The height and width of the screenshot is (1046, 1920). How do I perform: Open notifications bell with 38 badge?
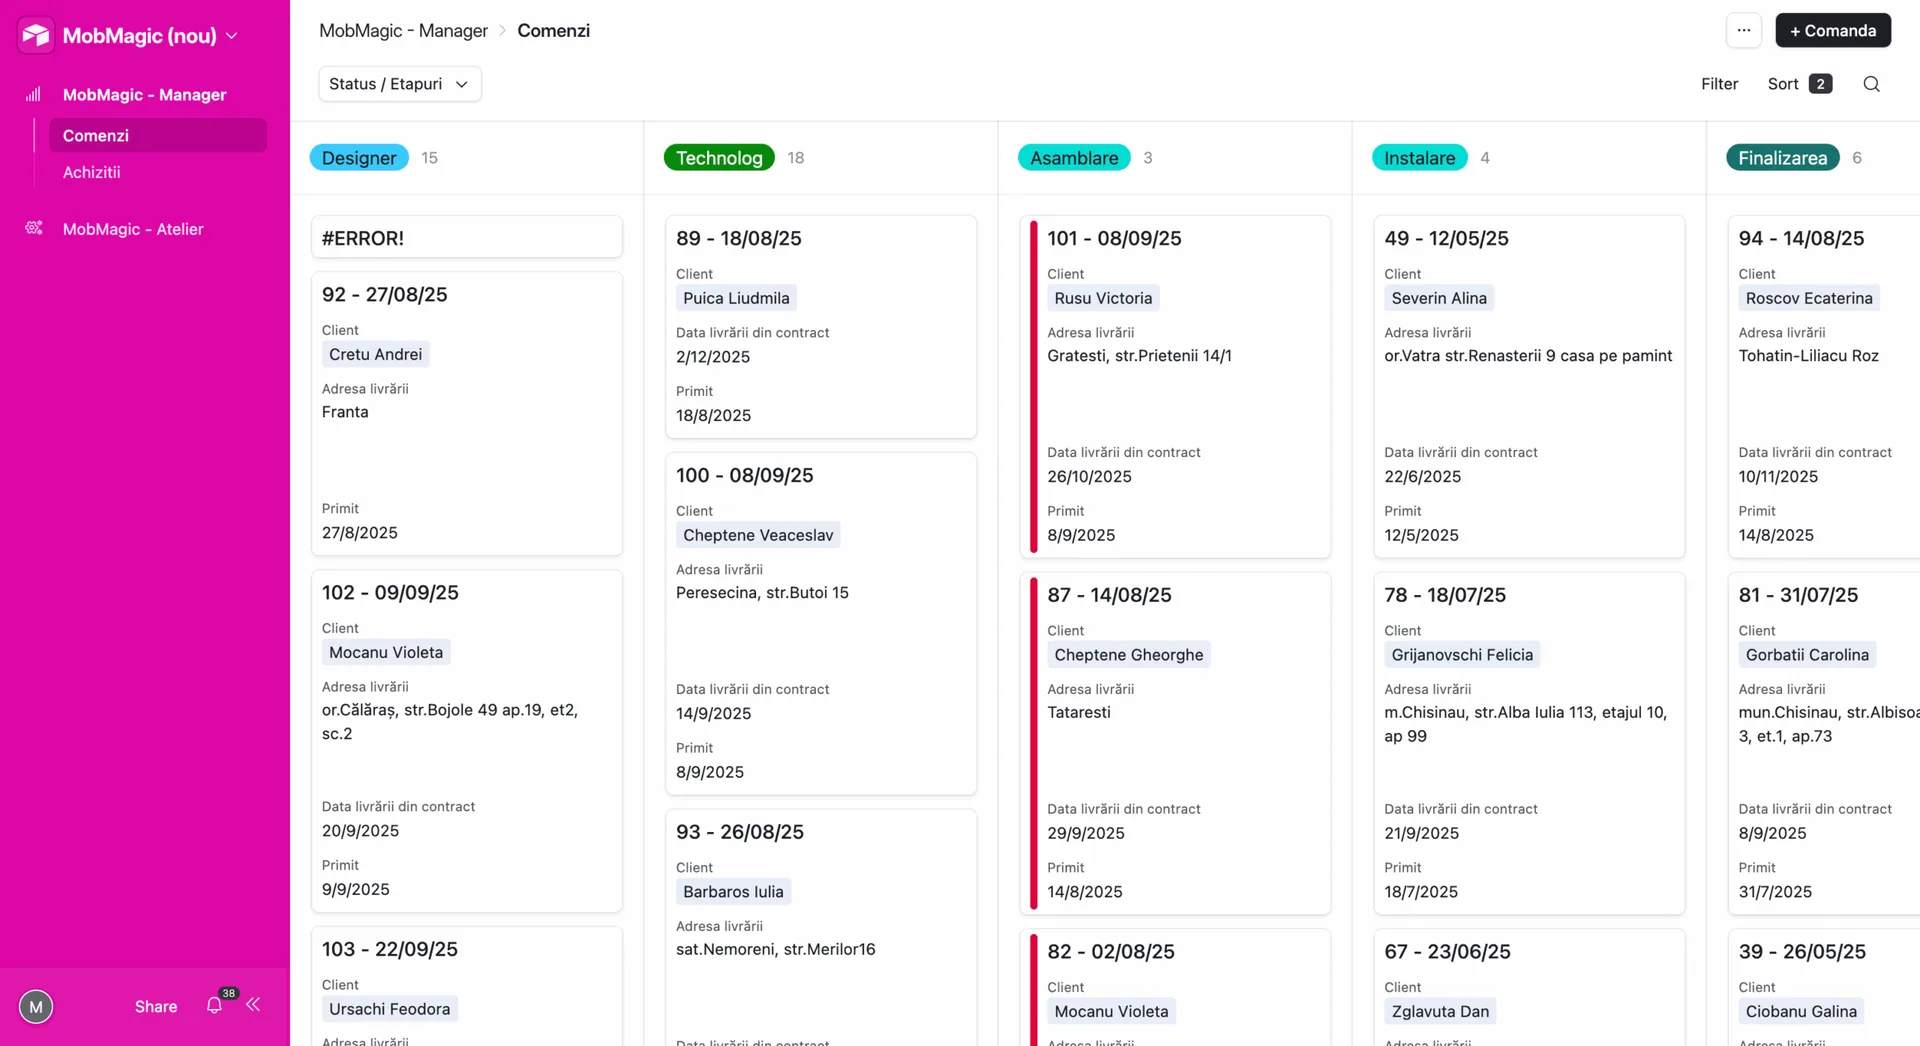click(214, 1005)
